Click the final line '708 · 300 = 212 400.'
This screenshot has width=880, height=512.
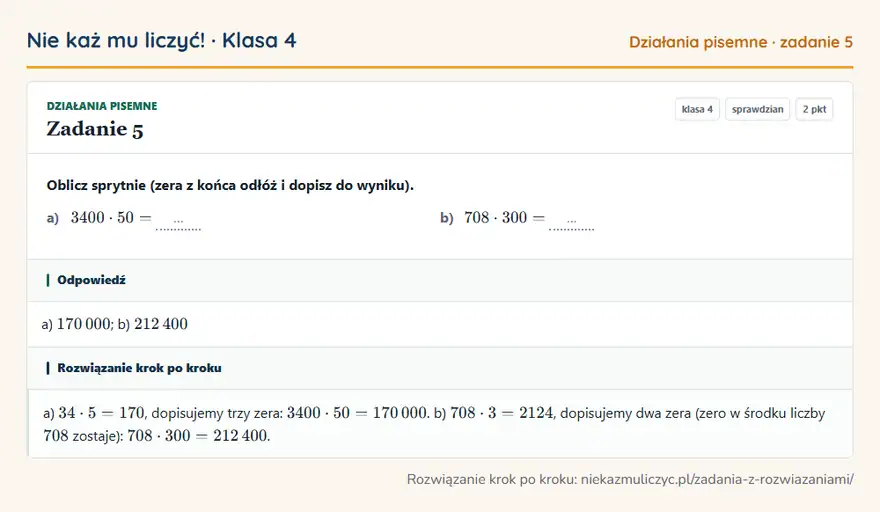pyautogui.click(x=199, y=436)
